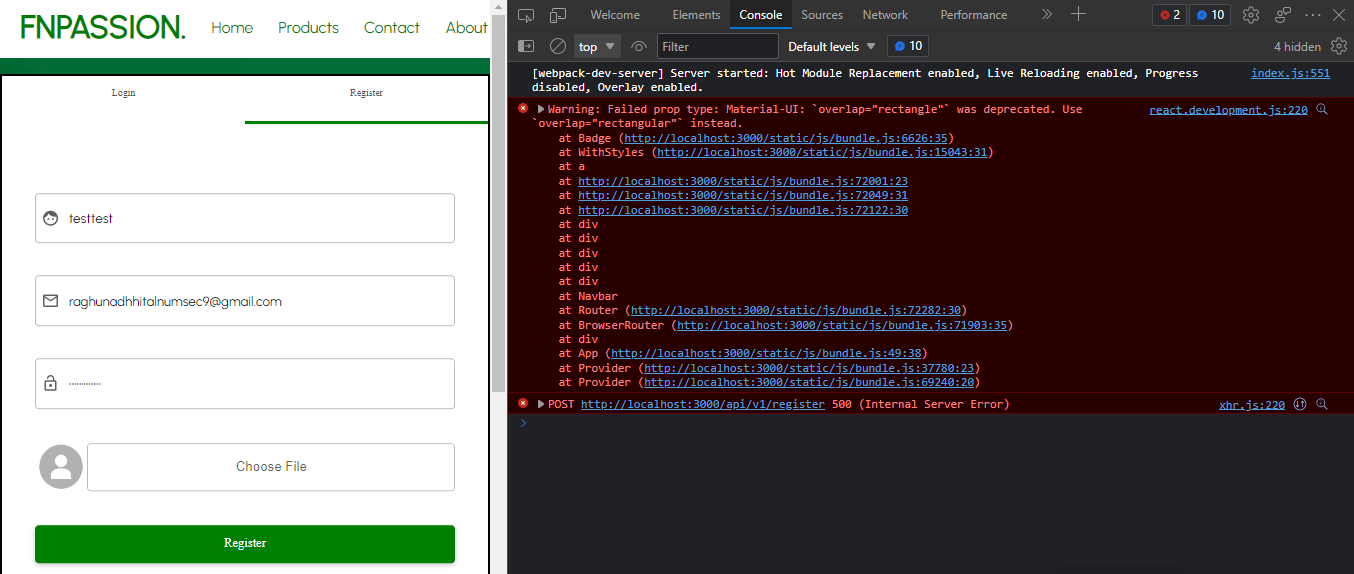Switch to the Elements tab
This screenshot has height=574, width=1354.
(x=696, y=15)
